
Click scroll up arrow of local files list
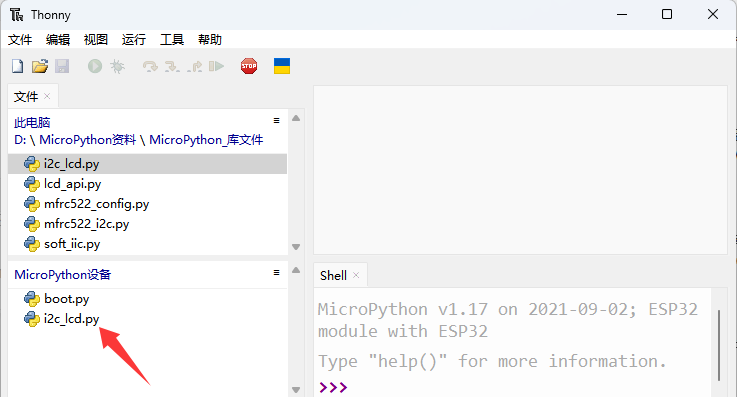pos(296,118)
